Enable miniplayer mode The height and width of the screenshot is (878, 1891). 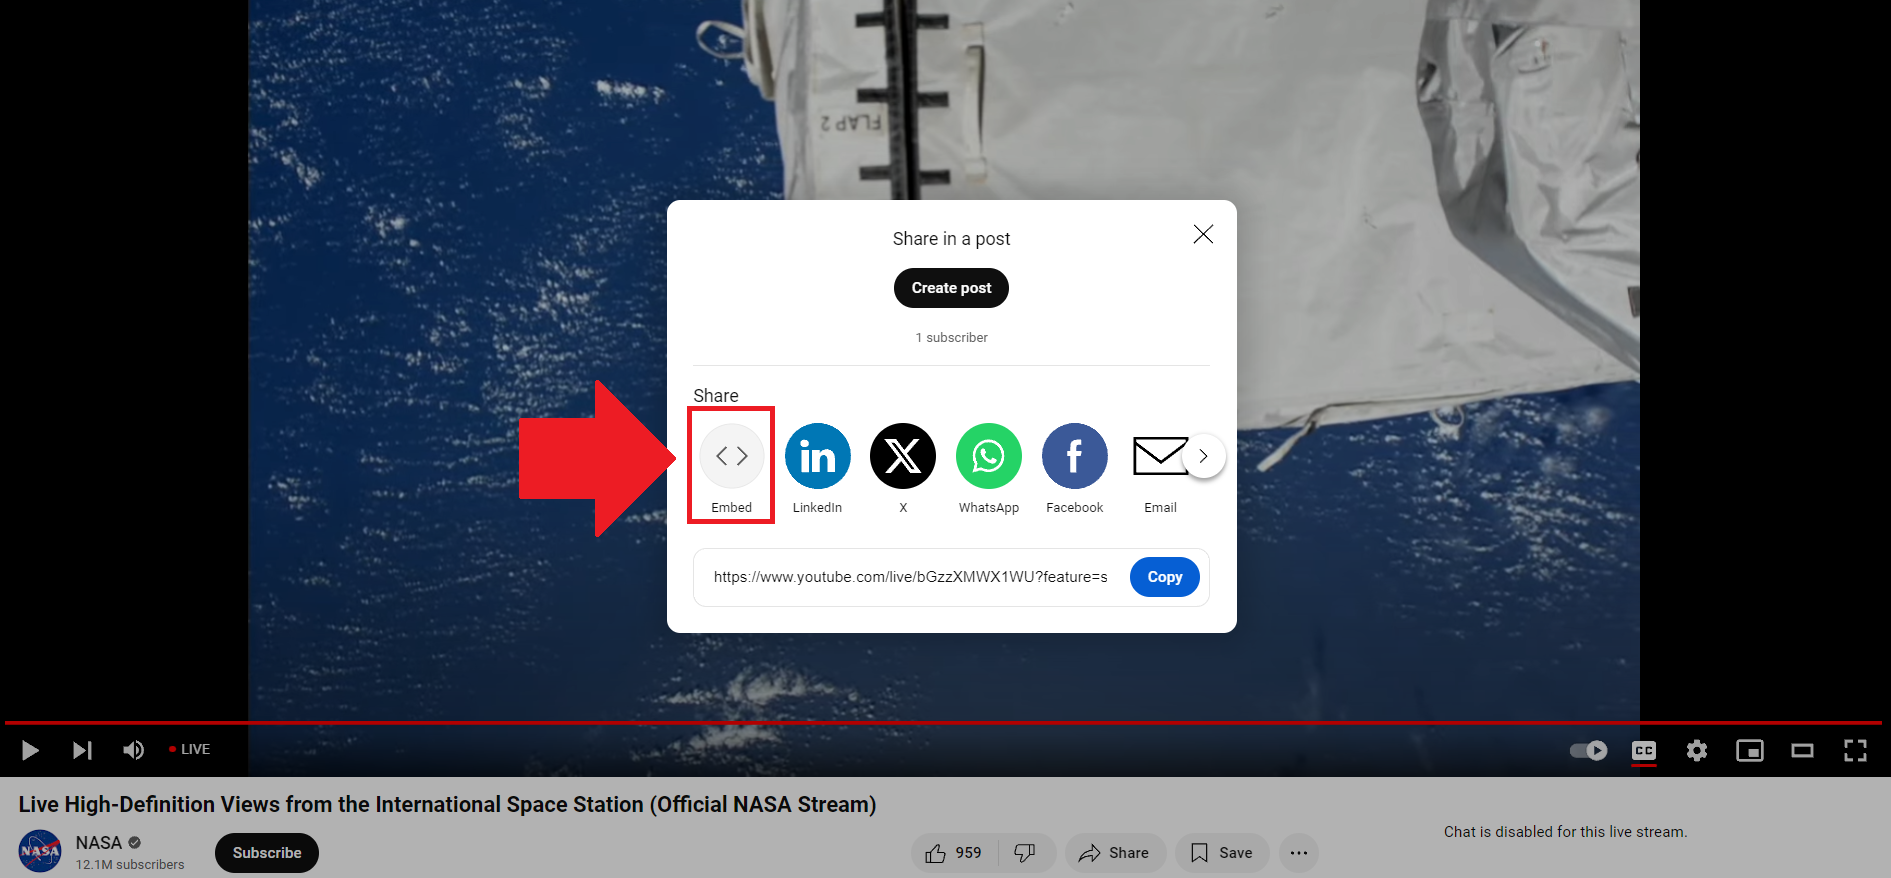point(1750,750)
